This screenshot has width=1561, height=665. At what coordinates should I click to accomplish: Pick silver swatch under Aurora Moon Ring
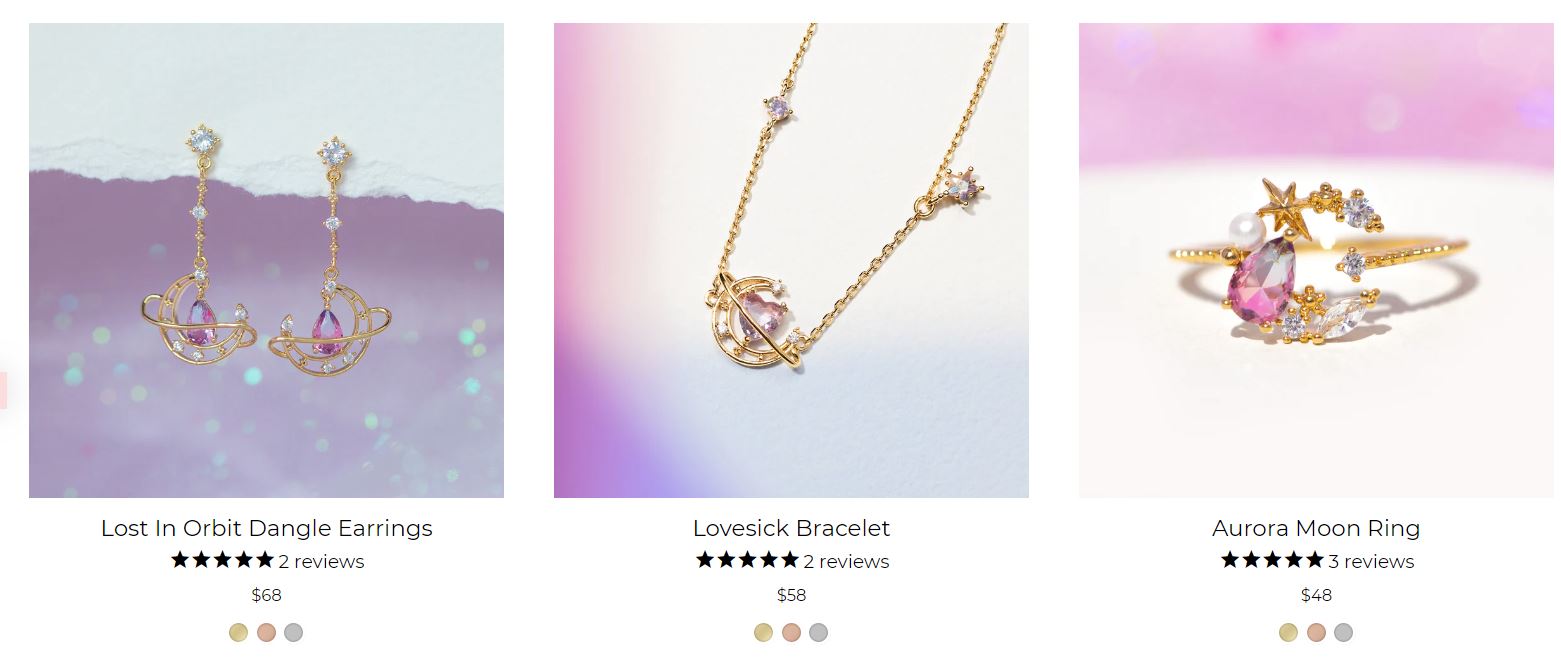[1343, 632]
